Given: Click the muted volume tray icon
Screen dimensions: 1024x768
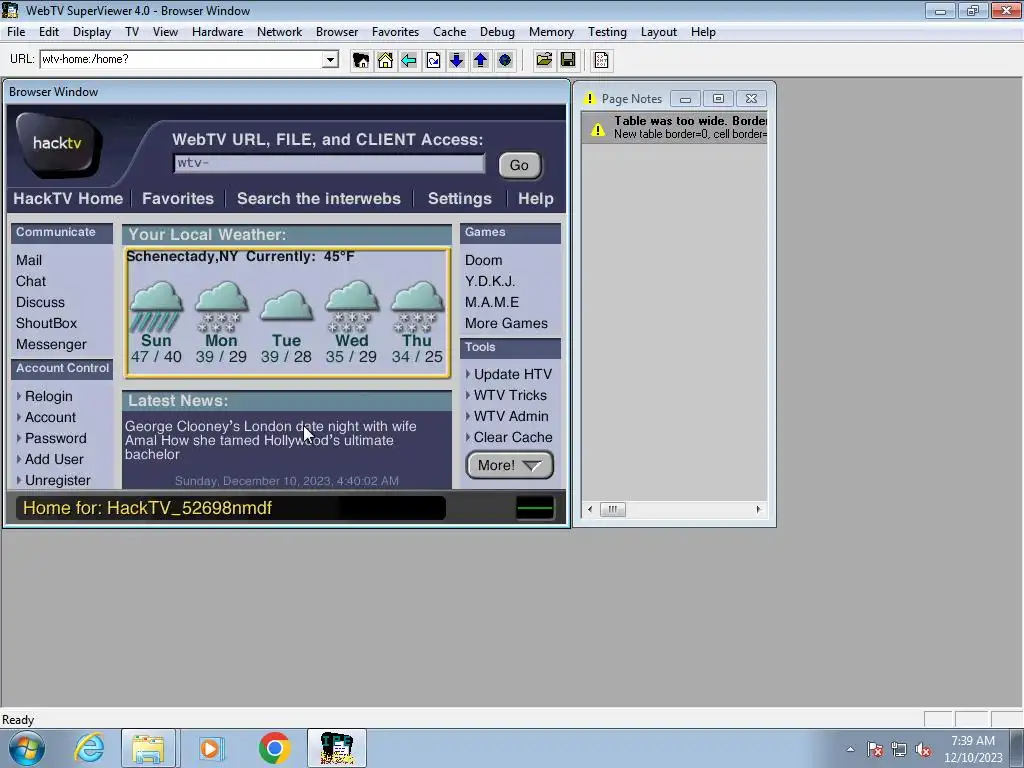Looking at the screenshot, I should point(923,749).
